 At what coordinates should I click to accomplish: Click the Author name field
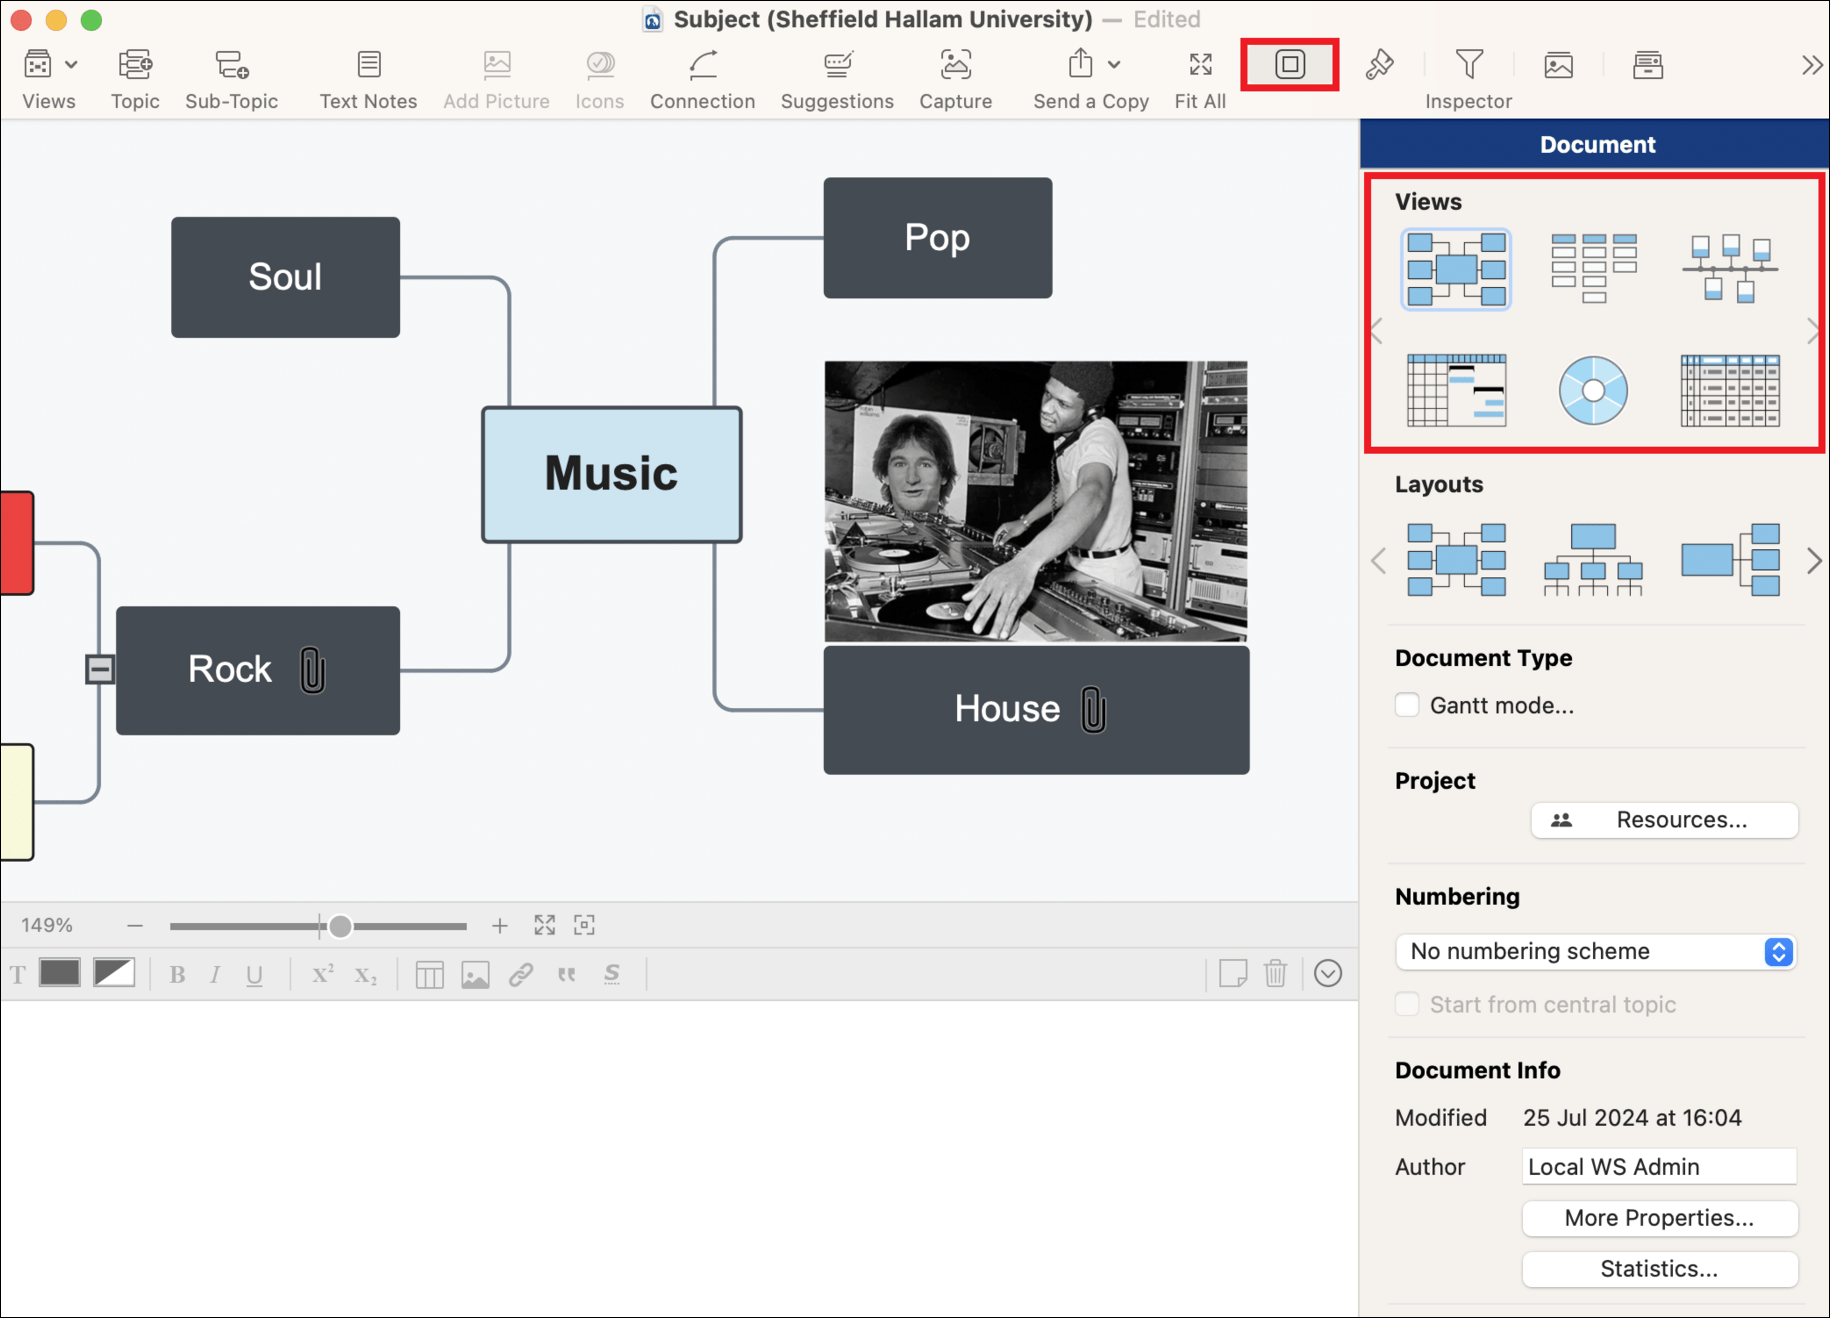coord(1658,1167)
